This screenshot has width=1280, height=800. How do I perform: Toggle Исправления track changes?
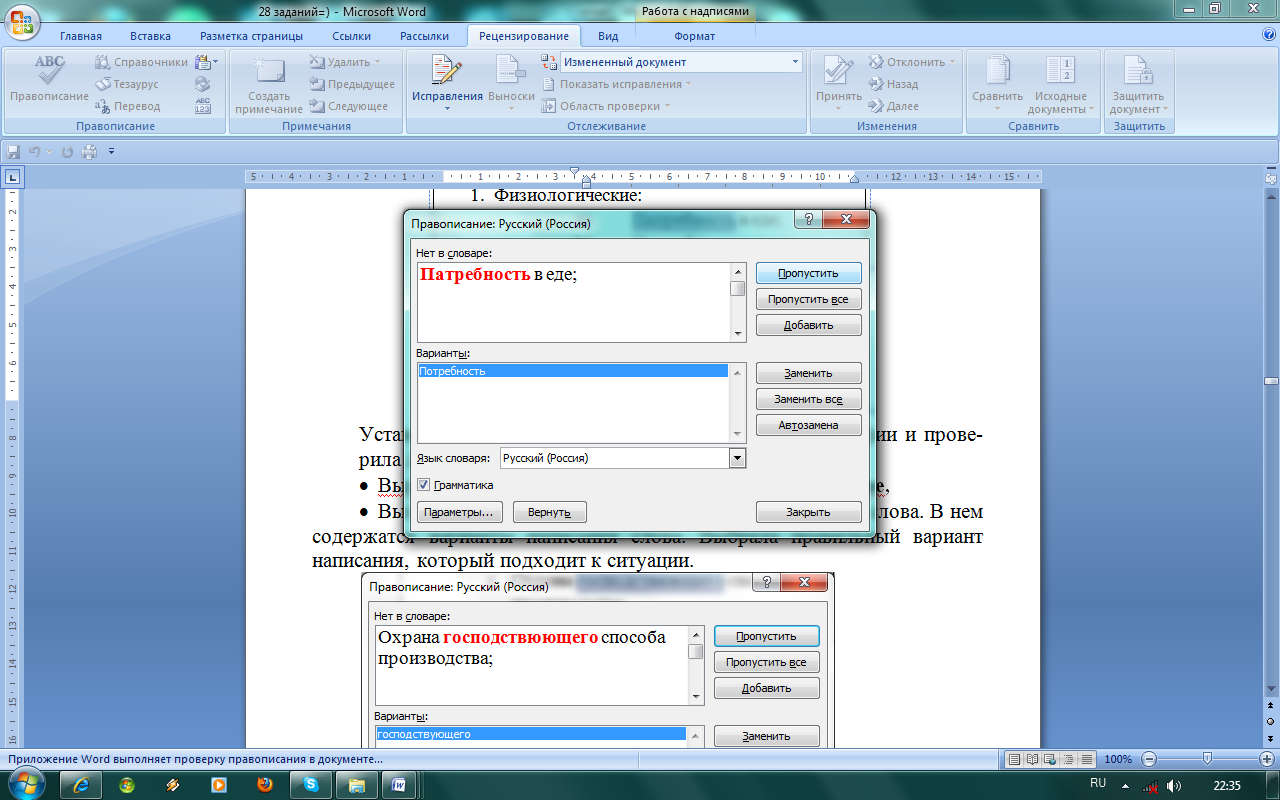click(446, 82)
